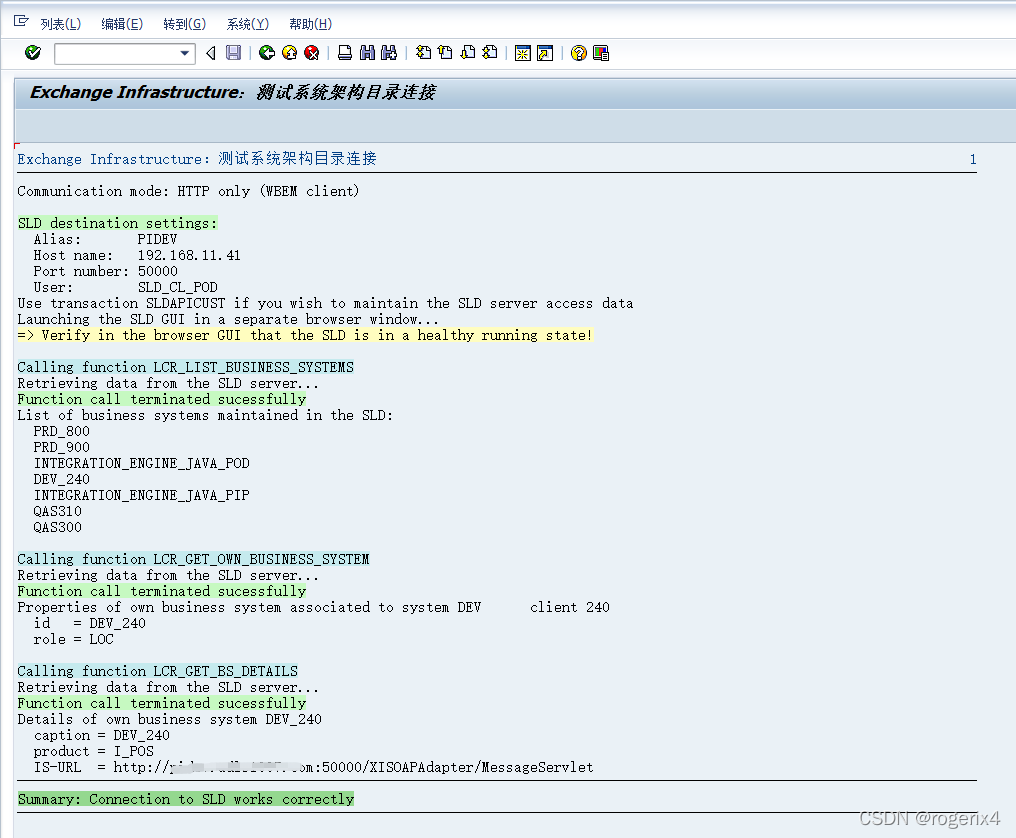Click the yellow Exit icon

point(289,53)
